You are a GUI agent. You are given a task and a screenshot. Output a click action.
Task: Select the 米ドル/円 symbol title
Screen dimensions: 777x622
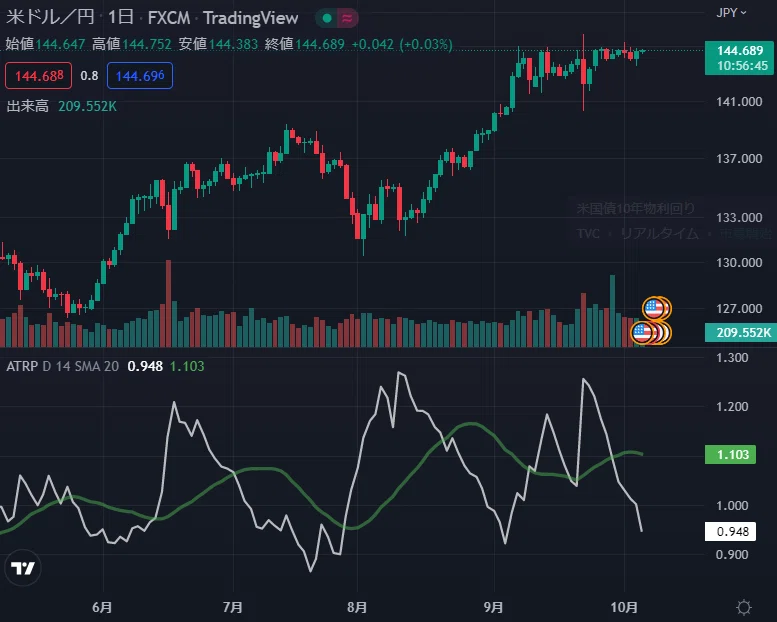tap(50, 17)
